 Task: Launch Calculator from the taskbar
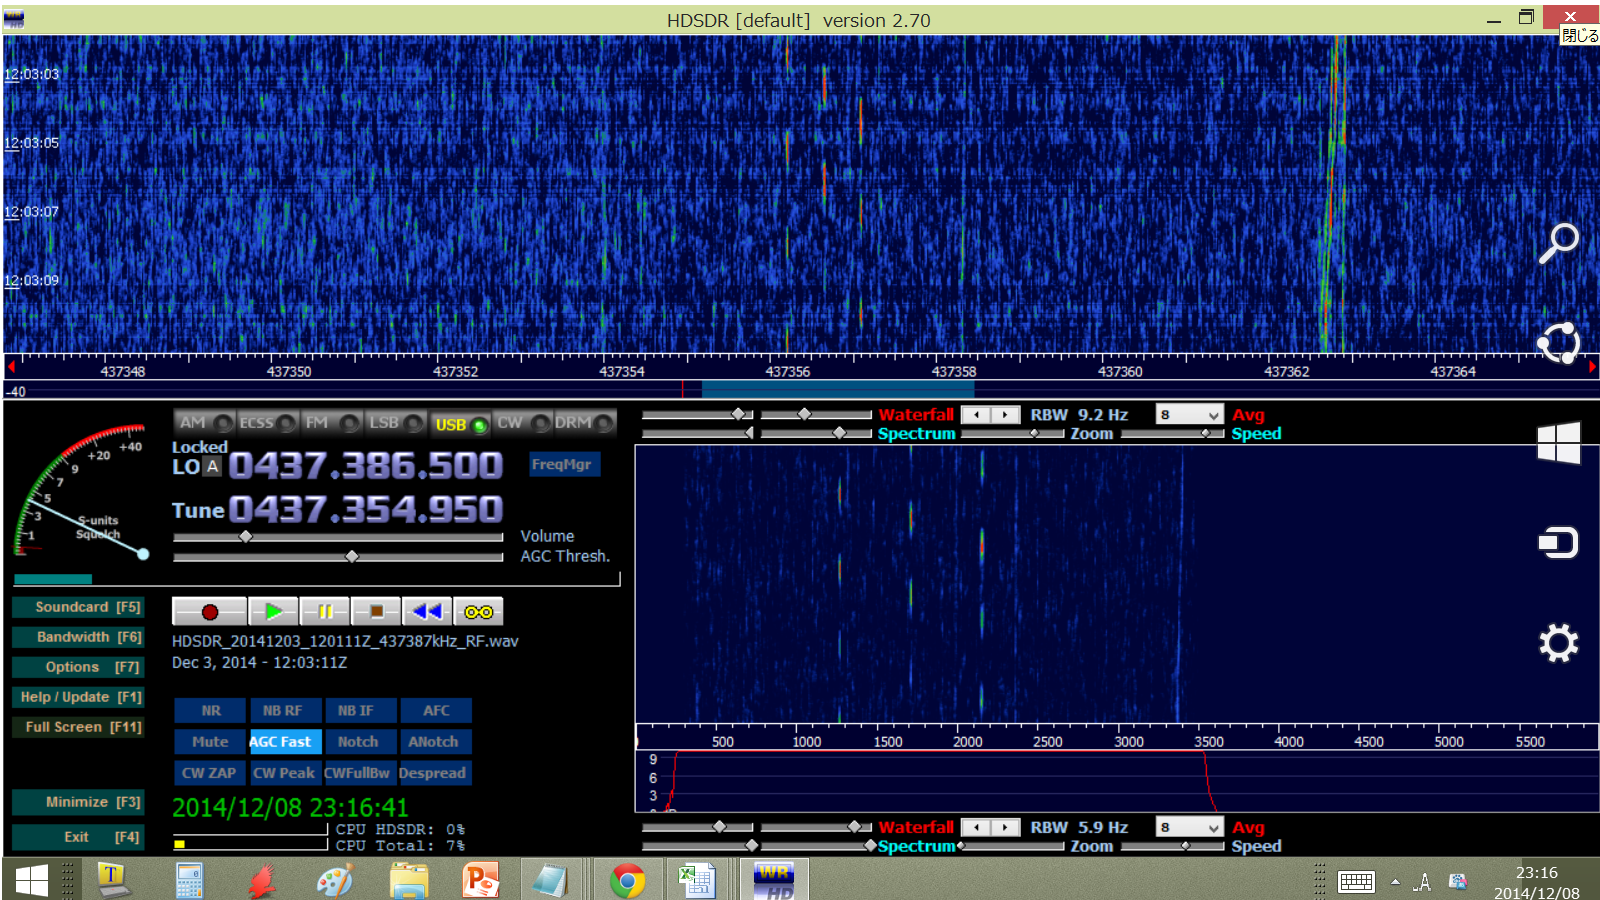pyautogui.click(x=189, y=881)
